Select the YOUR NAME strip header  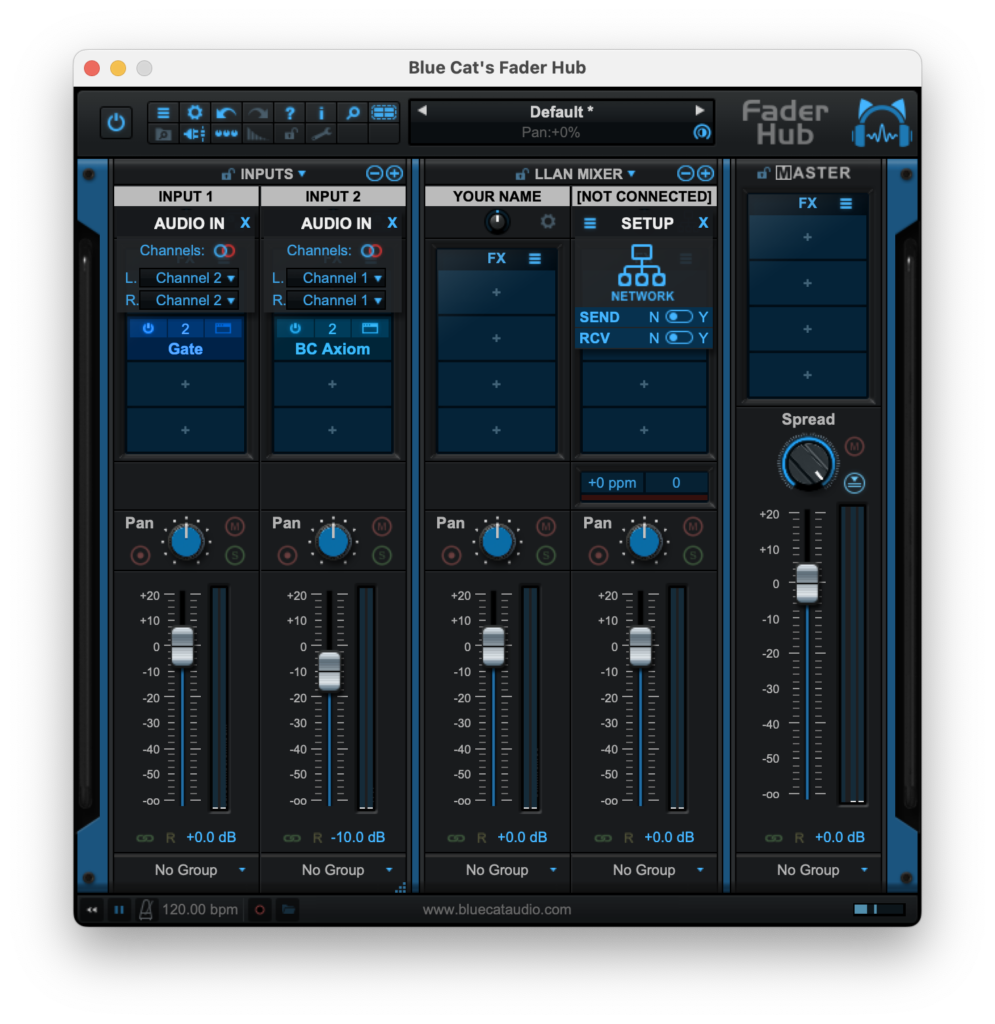tap(497, 196)
